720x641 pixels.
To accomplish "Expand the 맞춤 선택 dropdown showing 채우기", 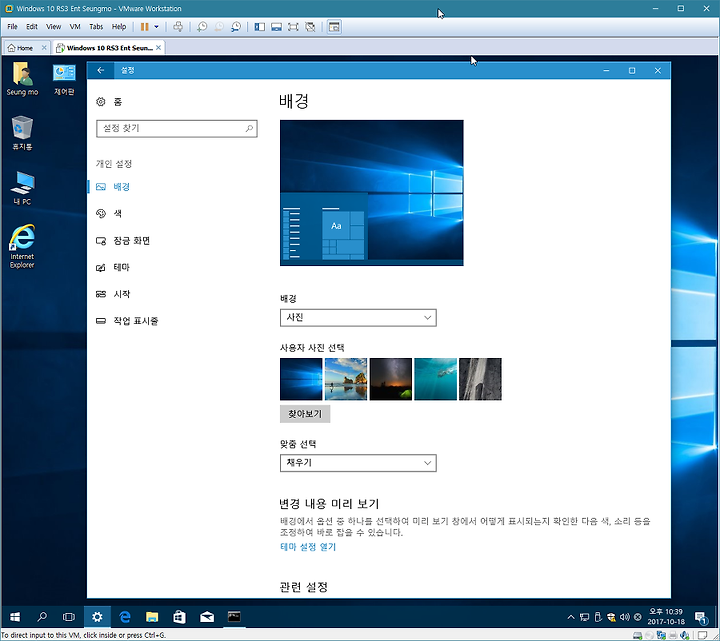I will tap(358, 463).
